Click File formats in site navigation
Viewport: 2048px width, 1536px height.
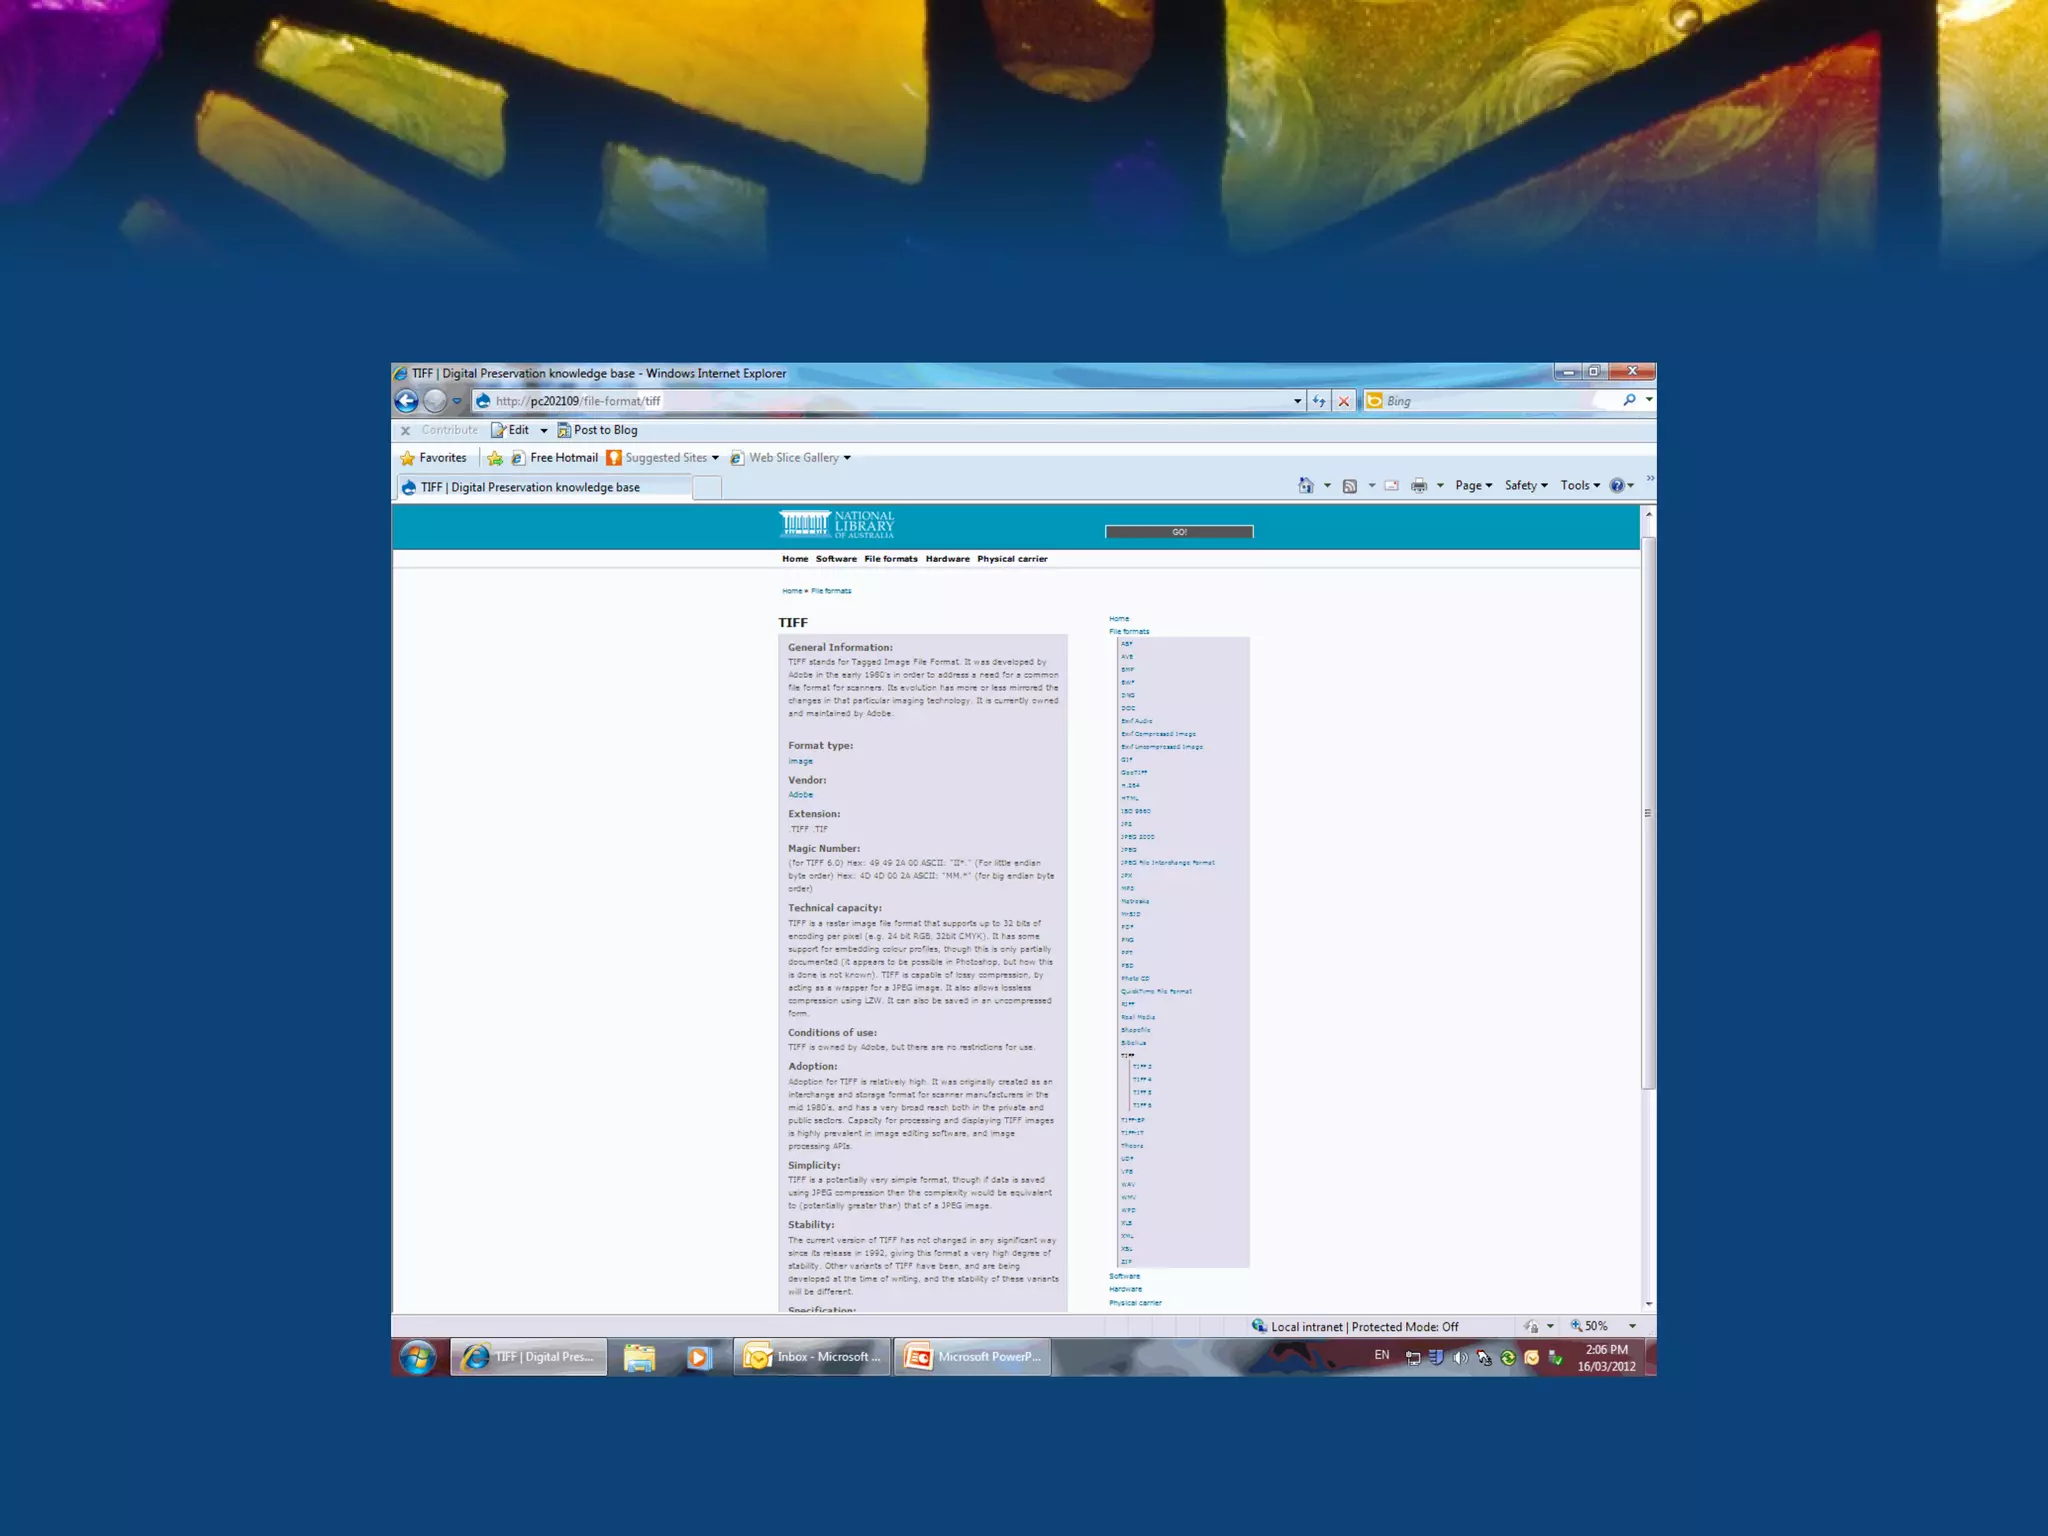pos(890,559)
